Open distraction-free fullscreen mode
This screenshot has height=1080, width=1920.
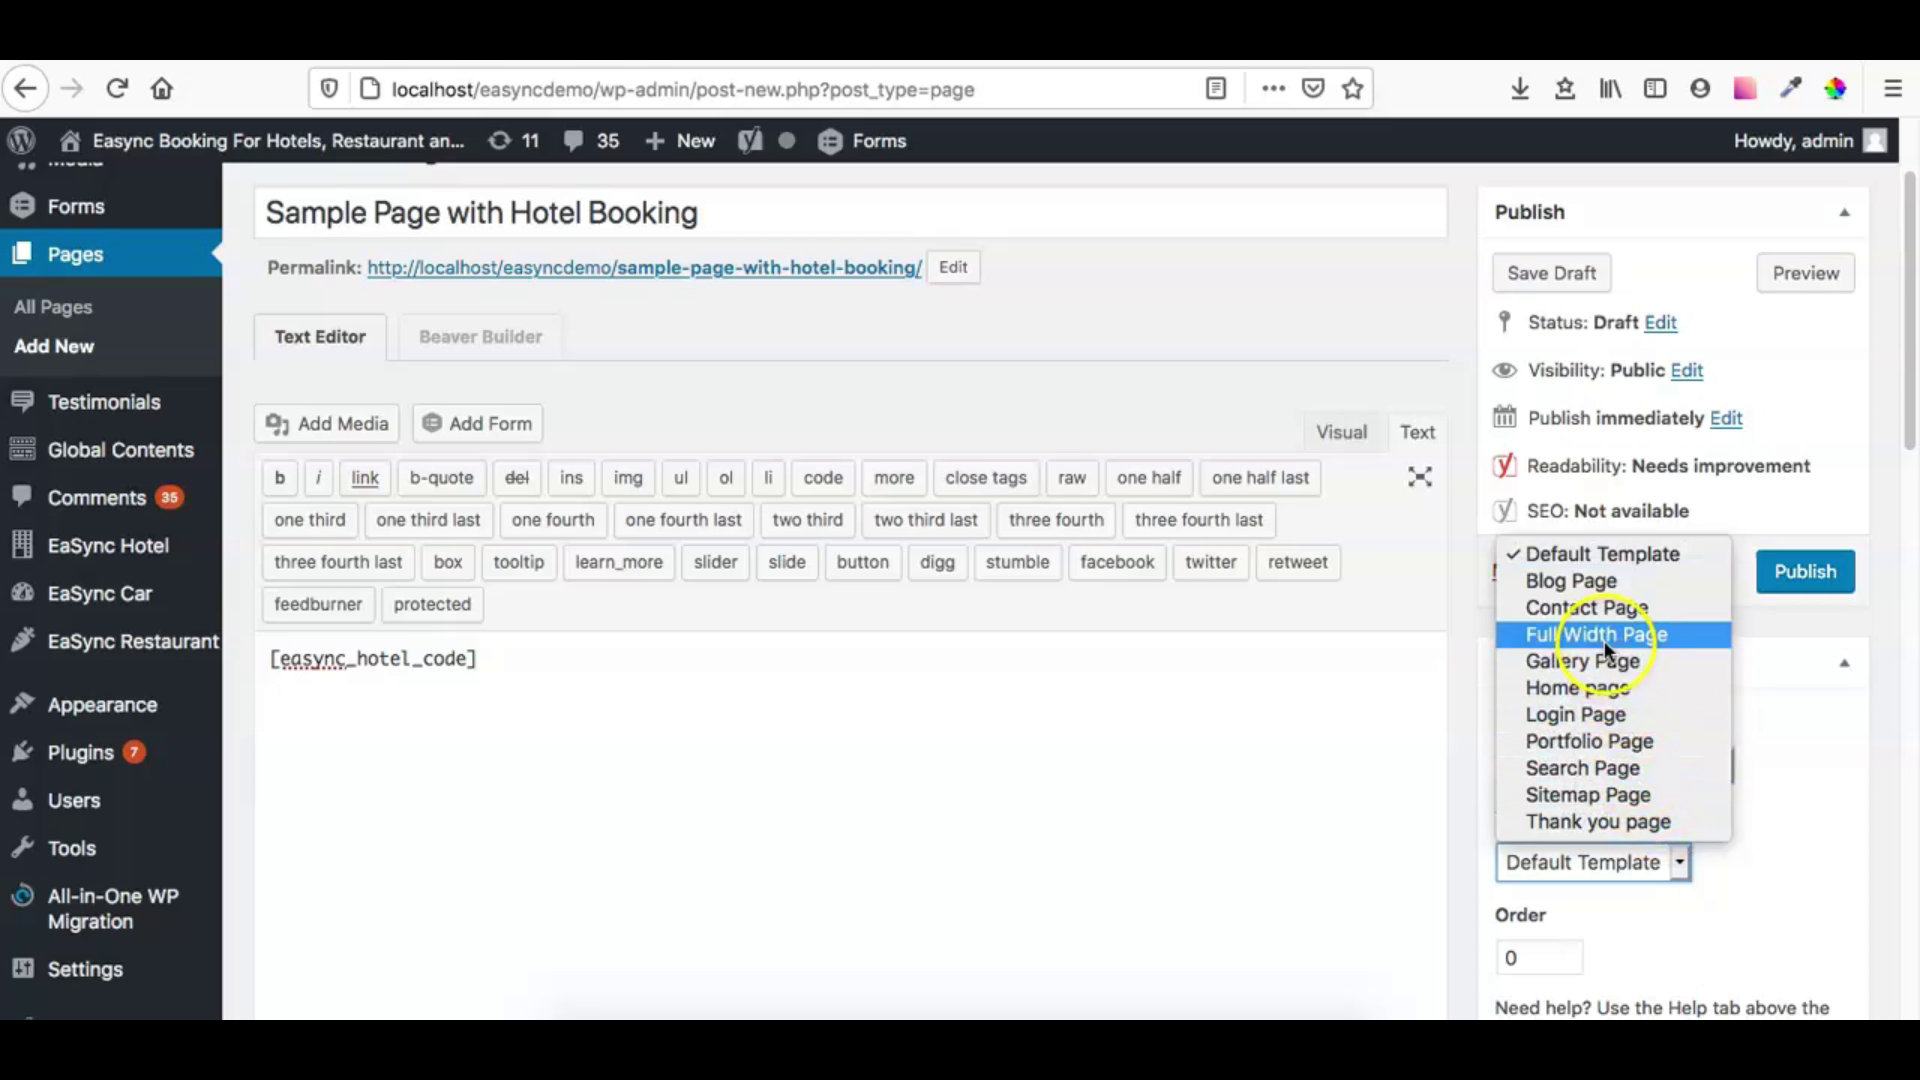point(1419,477)
